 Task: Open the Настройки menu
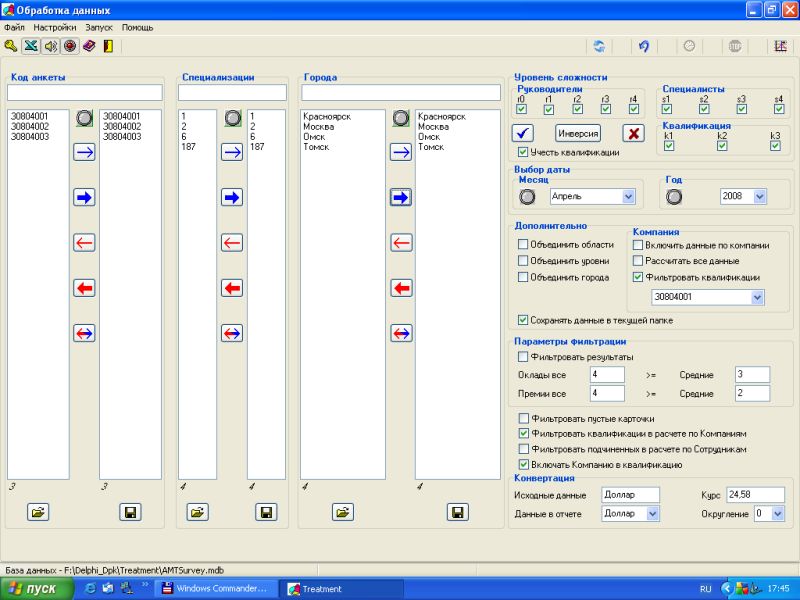pyautogui.click(x=54, y=27)
